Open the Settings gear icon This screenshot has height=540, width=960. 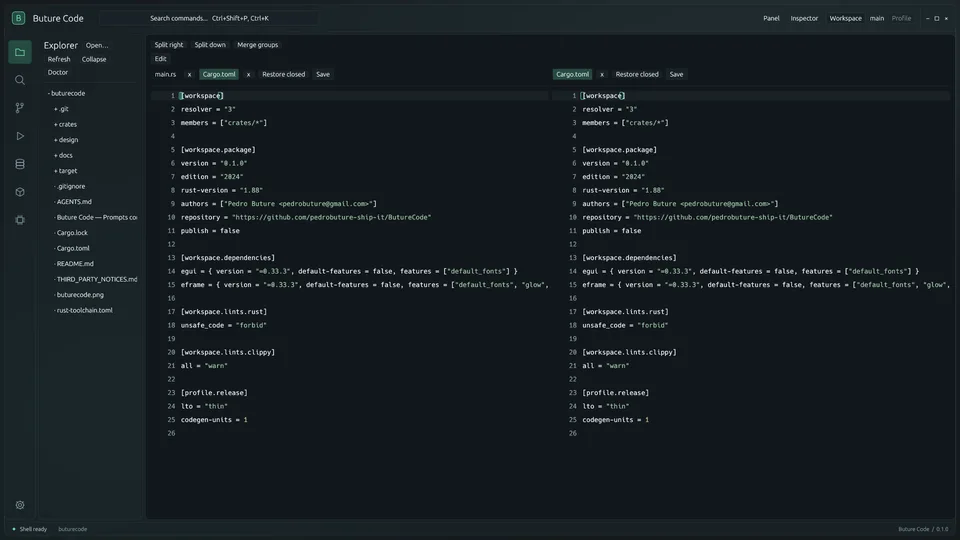pyautogui.click(x=20, y=505)
